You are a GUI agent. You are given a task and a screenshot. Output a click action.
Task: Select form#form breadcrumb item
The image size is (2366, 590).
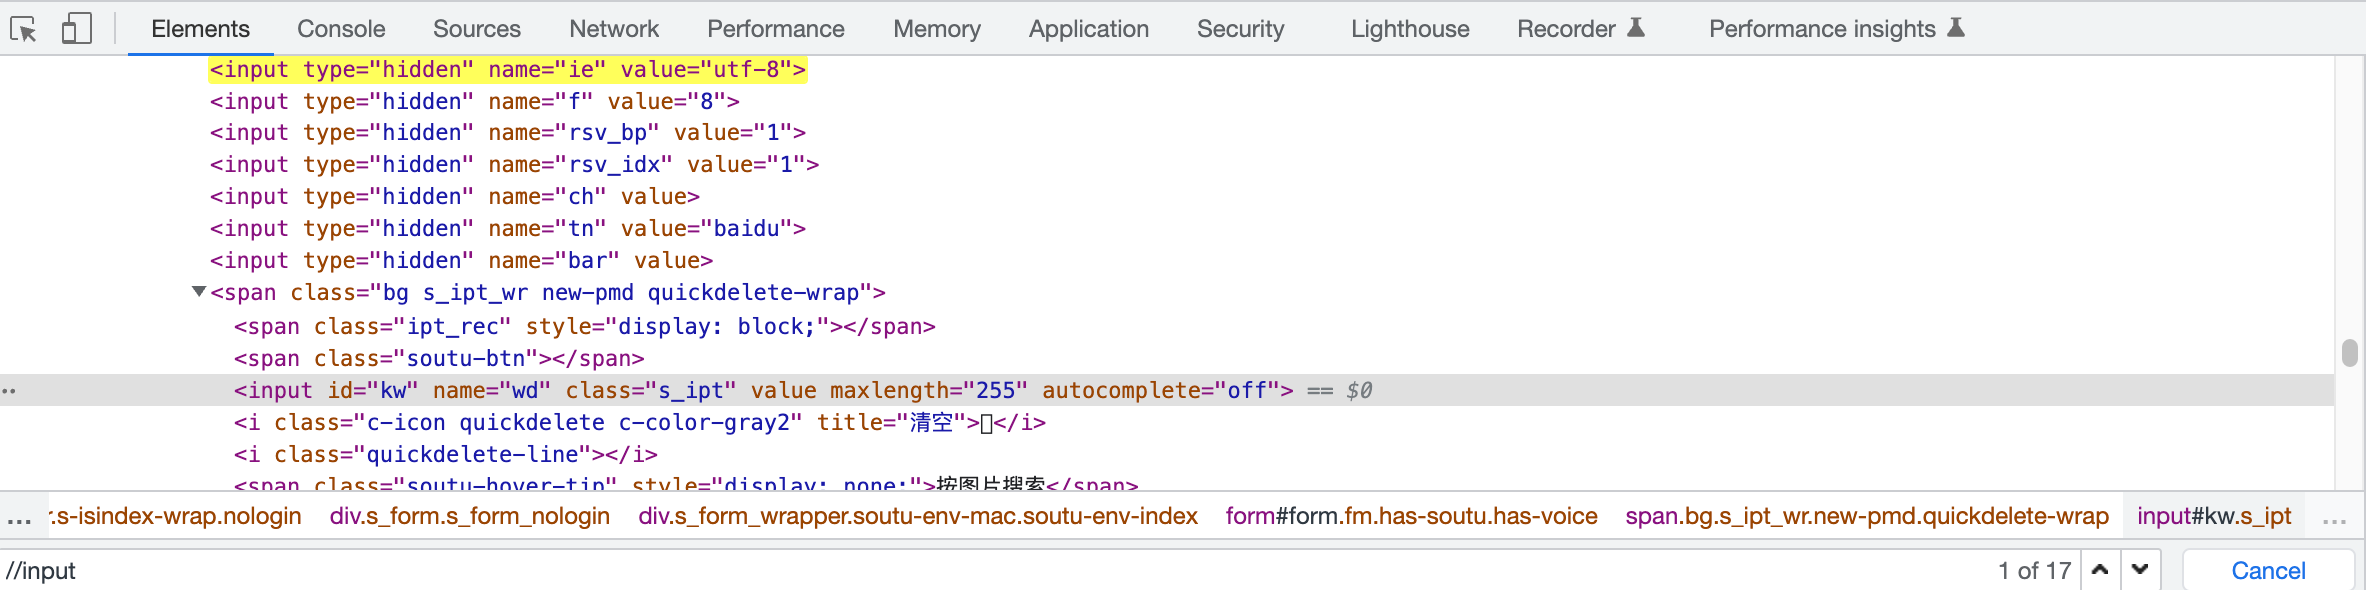pos(1411,516)
